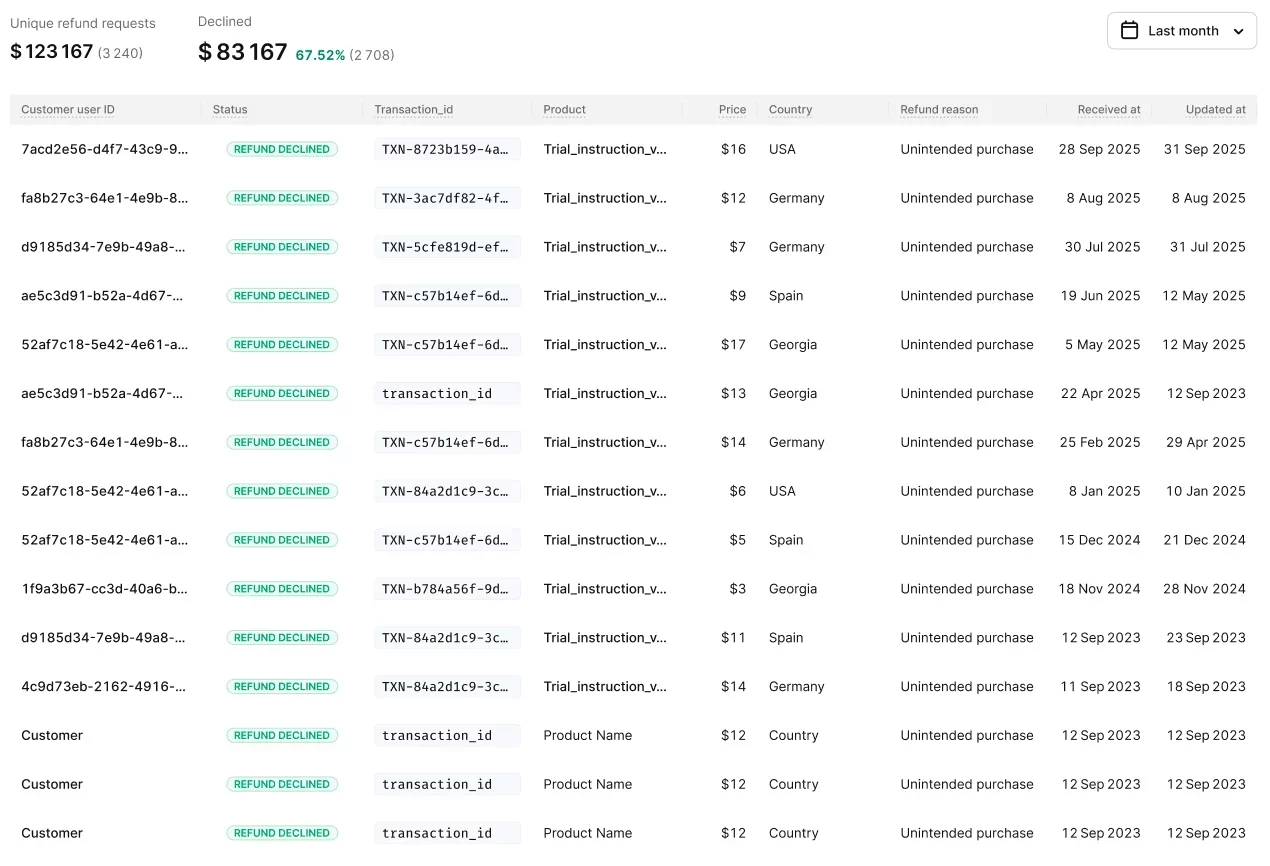Click the Status column header
The height and width of the screenshot is (866, 1270).
[230, 110]
